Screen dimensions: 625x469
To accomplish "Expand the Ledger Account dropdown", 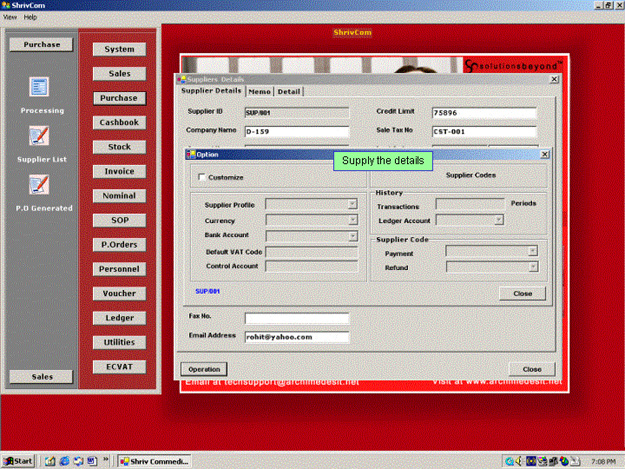I will click(499, 220).
